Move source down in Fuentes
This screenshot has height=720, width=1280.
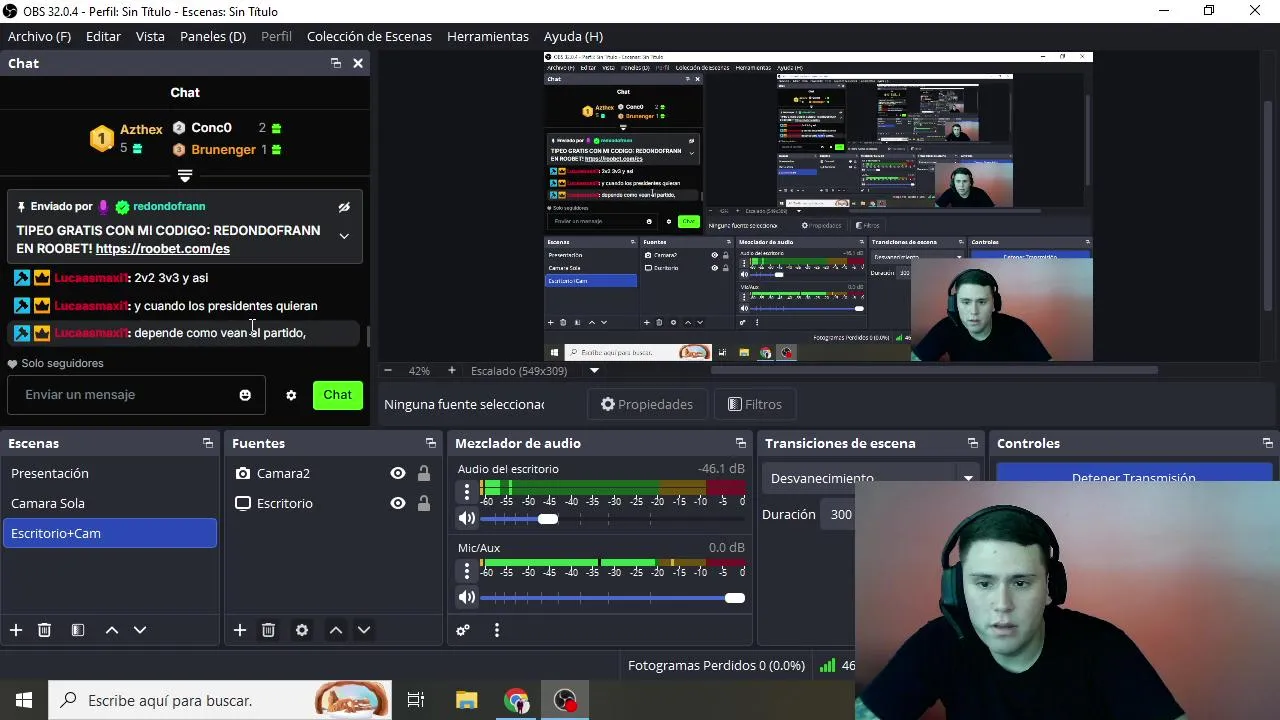coord(364,630)
